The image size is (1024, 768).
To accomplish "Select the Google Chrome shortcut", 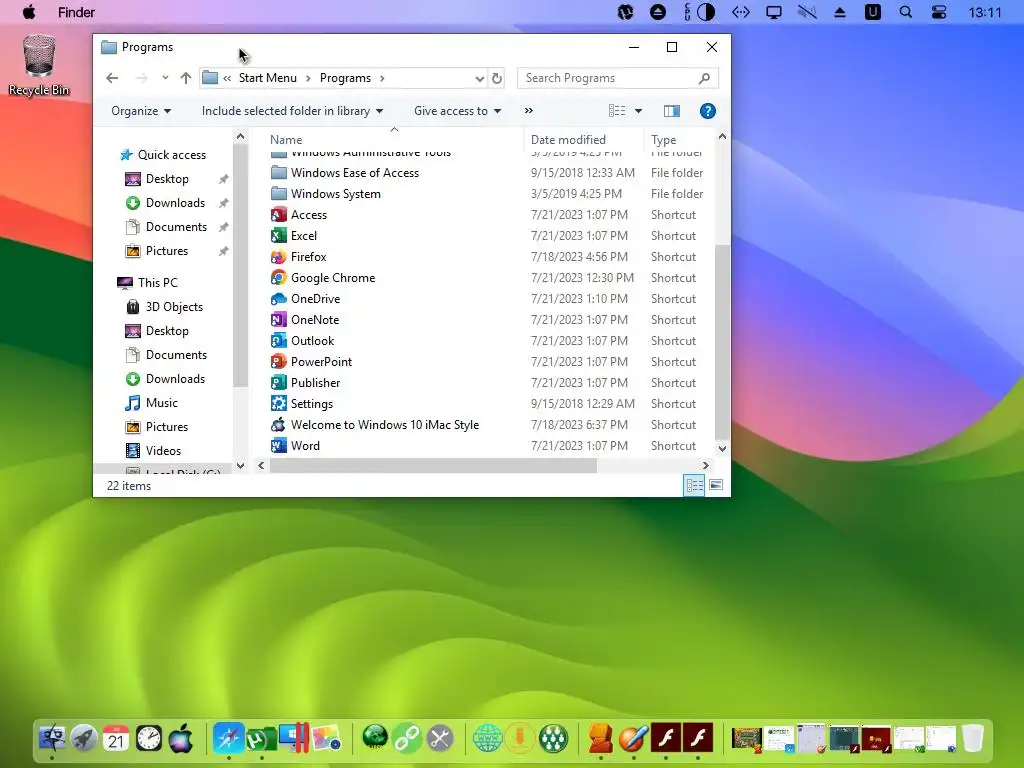I will (x=332, y=278).
